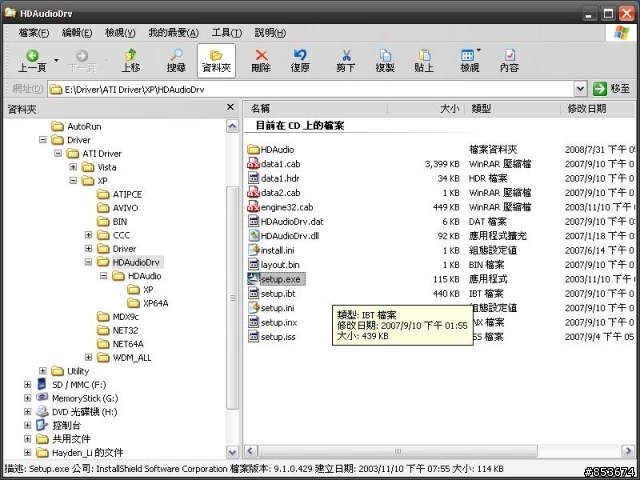
Task: Click the Delete (刪除) toolbar icon
Action: (x=261, y=61)
